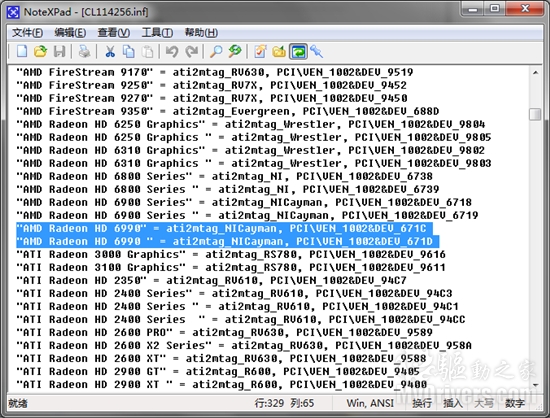Click the New document toolbar icon

point(22,52)
